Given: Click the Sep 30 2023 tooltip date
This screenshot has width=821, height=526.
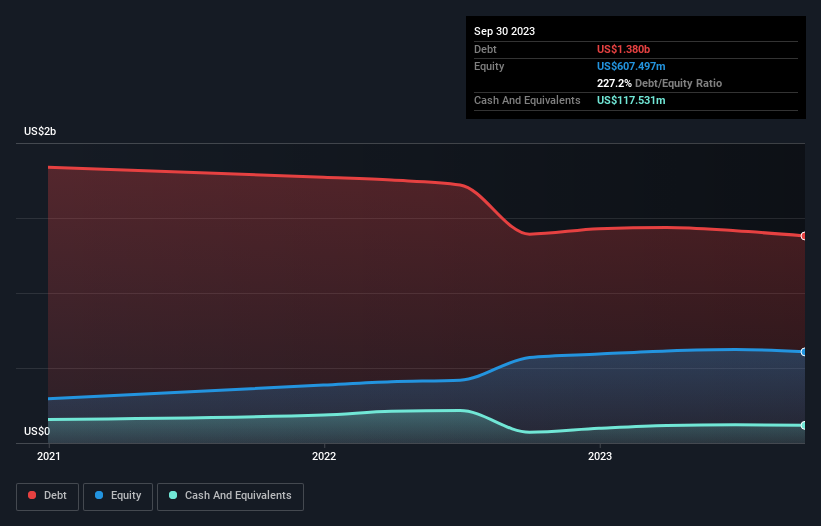Looking at the screenshot, I should (x=504, y=31).
